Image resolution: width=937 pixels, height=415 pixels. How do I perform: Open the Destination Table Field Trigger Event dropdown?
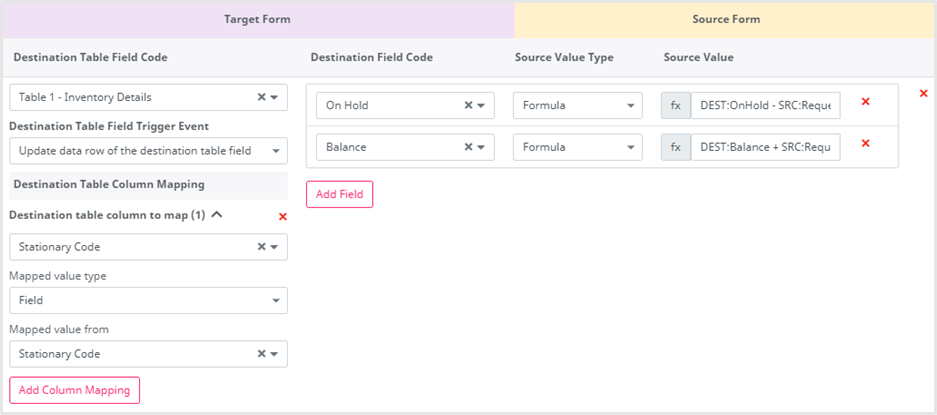pos(148,151)
